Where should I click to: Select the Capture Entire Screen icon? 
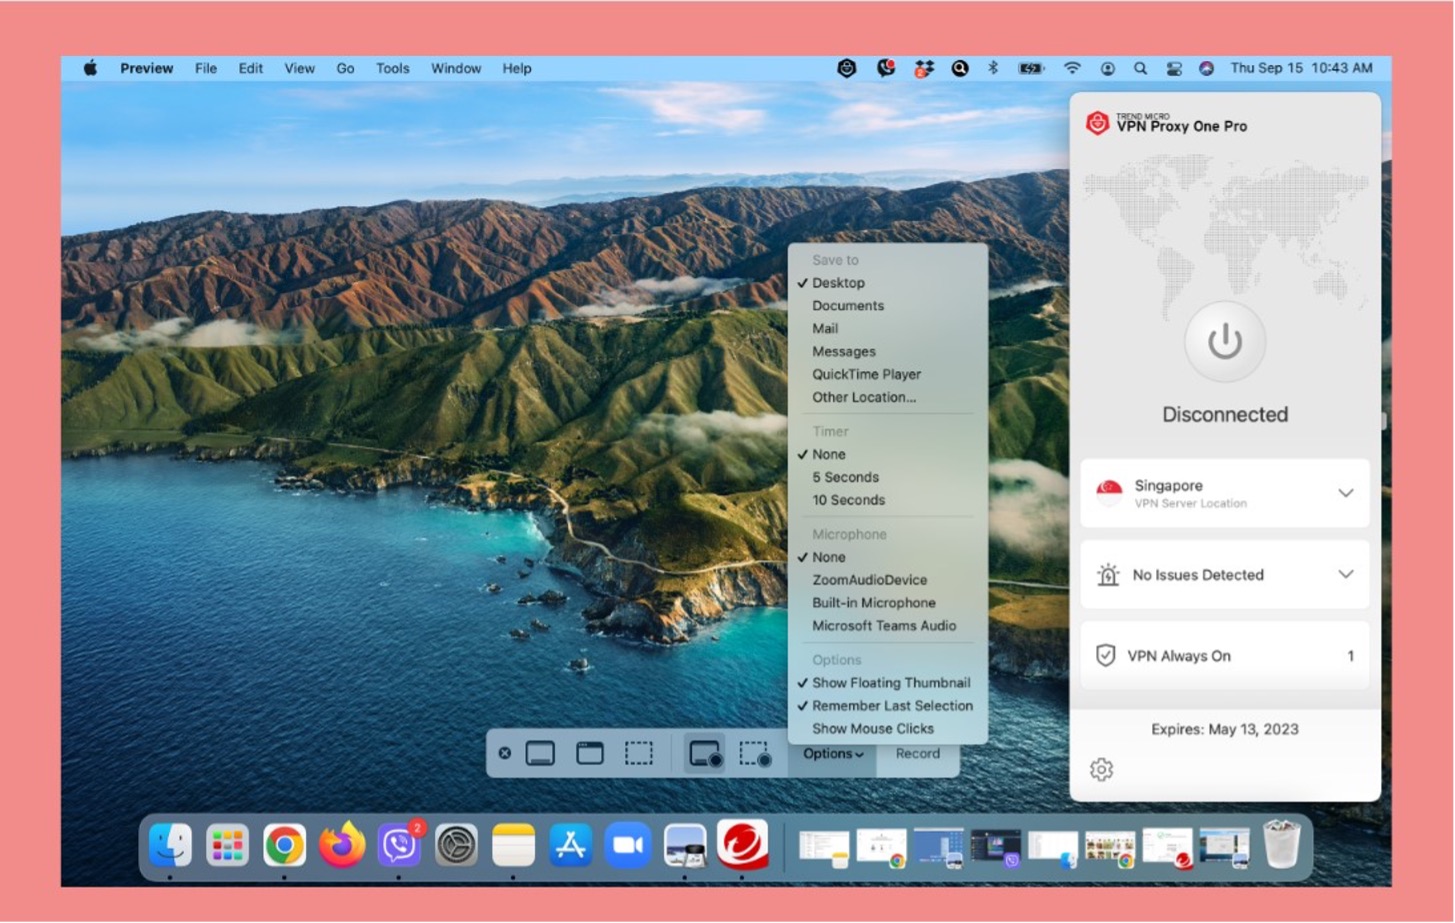coord(540,754)
